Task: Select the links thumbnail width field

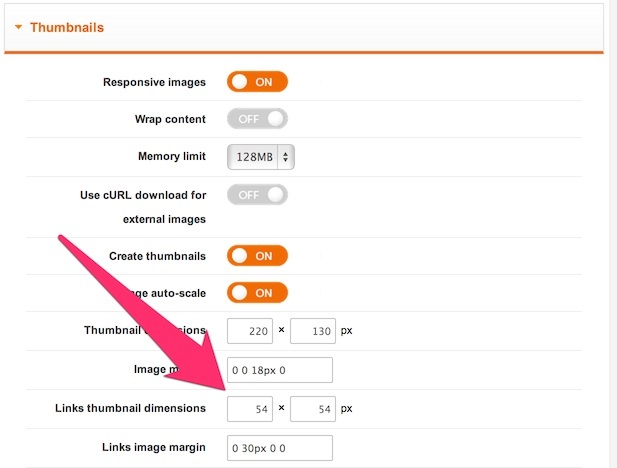Action: [x=250, y=408]
